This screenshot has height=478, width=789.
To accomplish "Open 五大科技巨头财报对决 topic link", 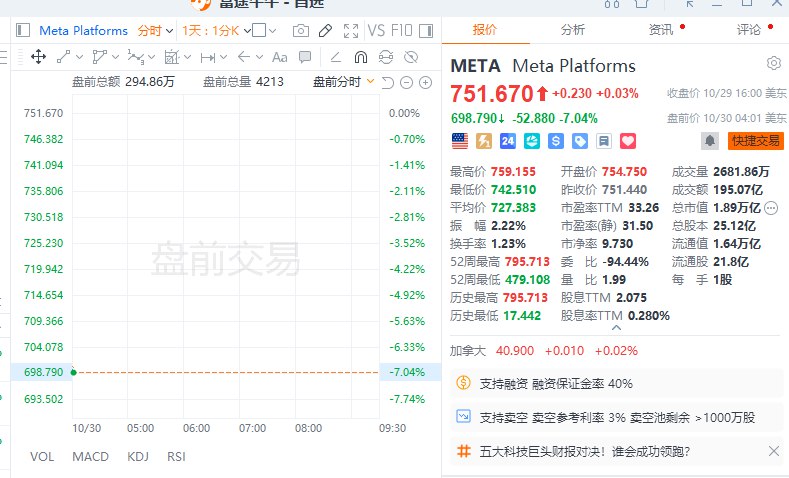I will (x=584, y=451).
